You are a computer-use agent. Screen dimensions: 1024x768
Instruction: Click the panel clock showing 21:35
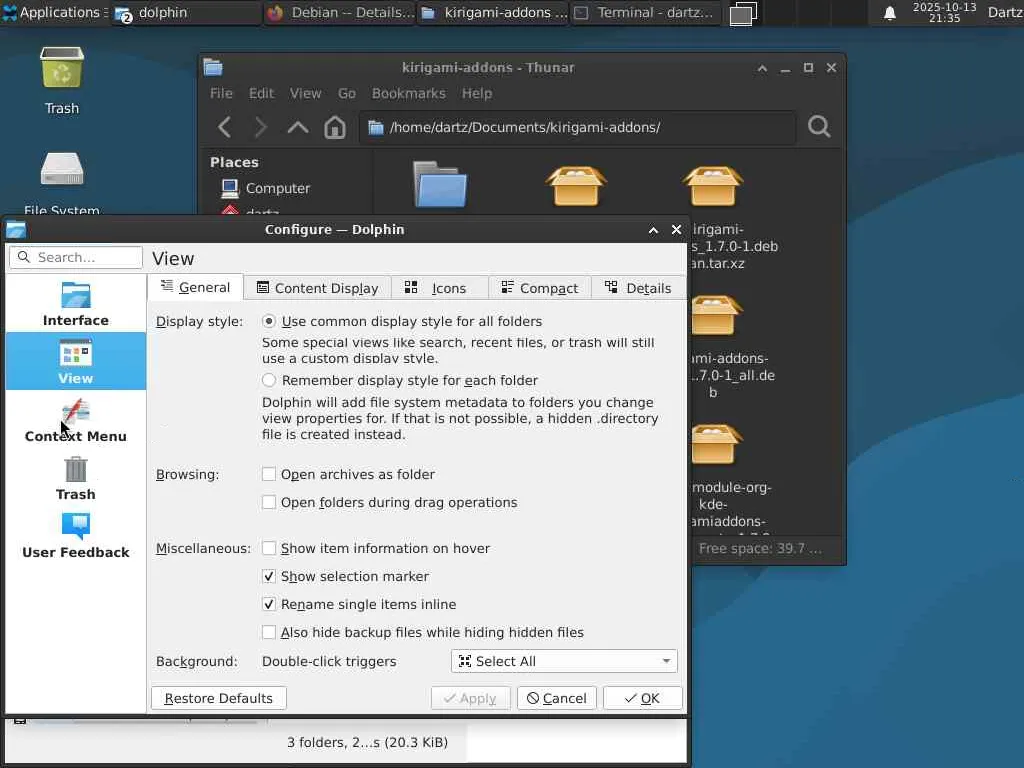click(944, 12)
